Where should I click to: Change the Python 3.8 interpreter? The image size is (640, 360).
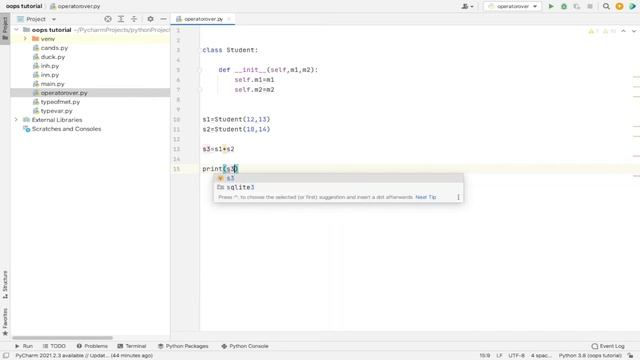coord(590,356)
